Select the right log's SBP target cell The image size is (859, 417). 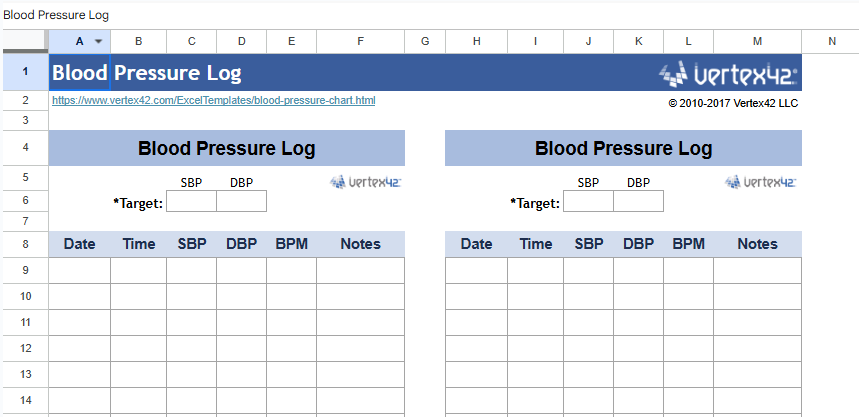pos(588,202)
